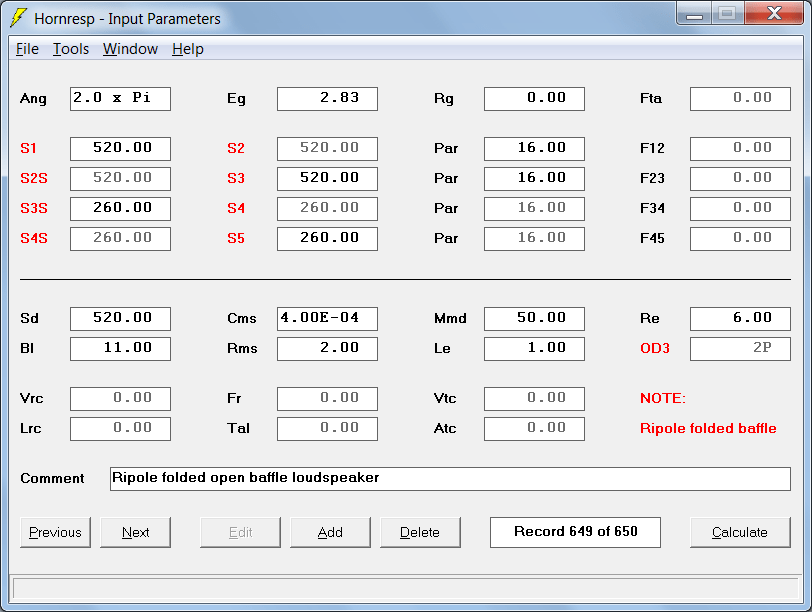Click the Par field beside F34
The image size is (812, 612).
pos(534,209)
